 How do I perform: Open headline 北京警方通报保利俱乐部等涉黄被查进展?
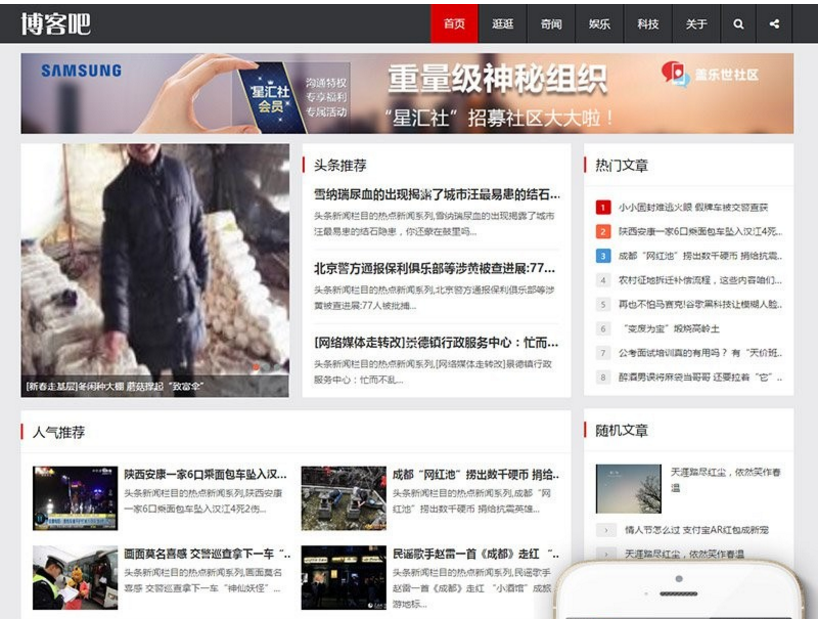tap(434, 269)
